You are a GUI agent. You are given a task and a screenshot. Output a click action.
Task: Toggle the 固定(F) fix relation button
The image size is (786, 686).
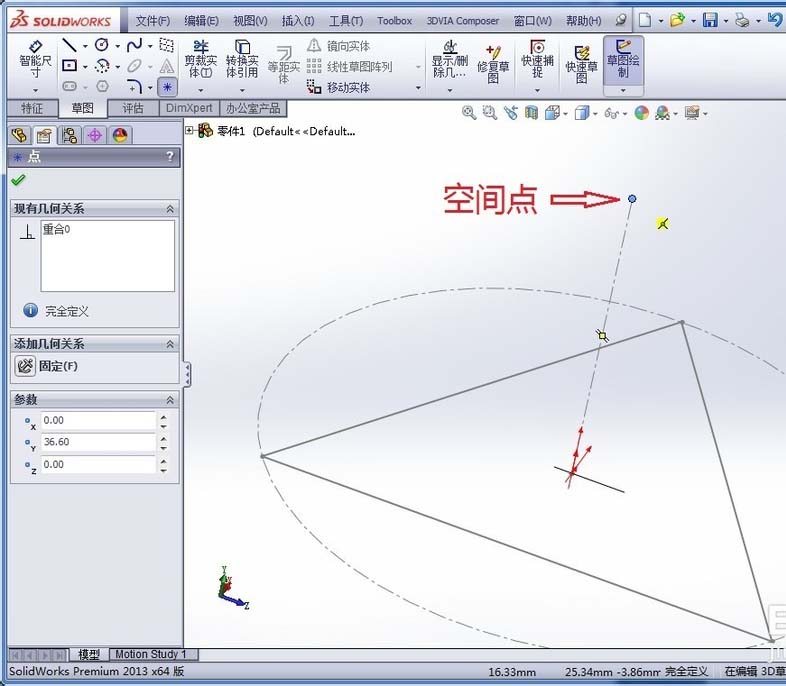26,366
